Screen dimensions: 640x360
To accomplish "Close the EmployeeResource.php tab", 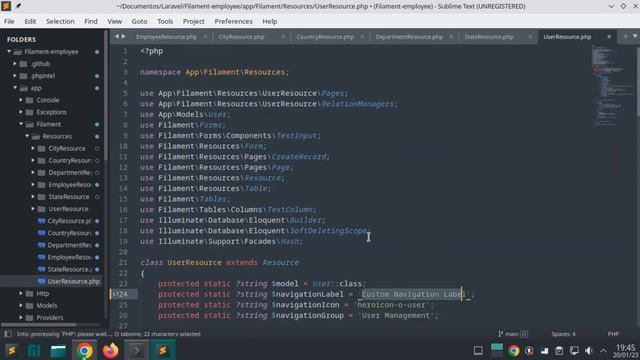I will [205, 37].
